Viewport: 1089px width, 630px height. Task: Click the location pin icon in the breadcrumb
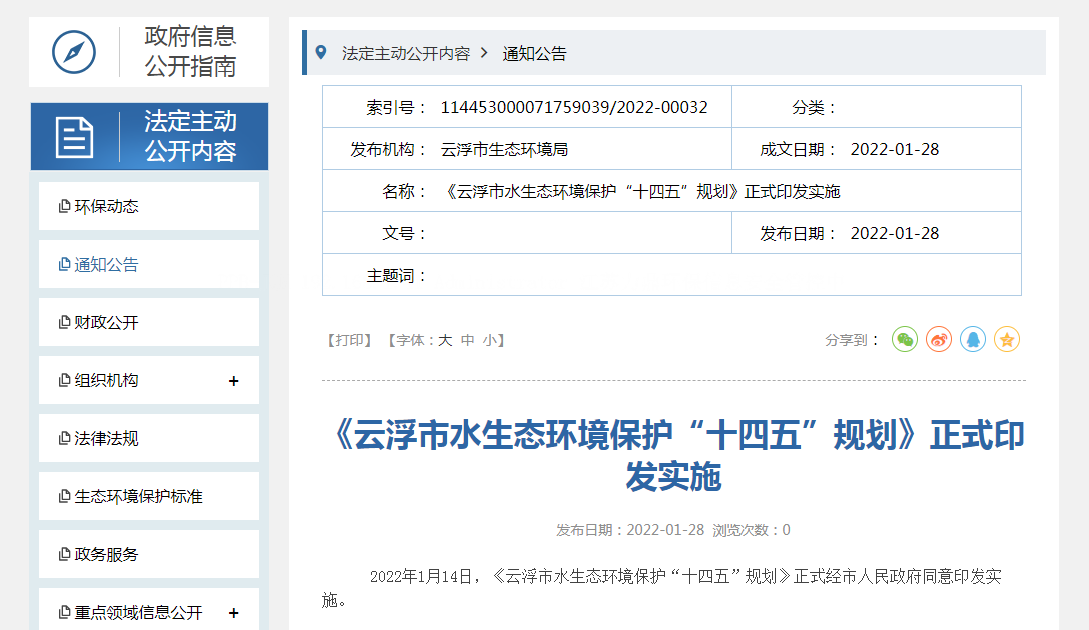click(x=320, y=53)
